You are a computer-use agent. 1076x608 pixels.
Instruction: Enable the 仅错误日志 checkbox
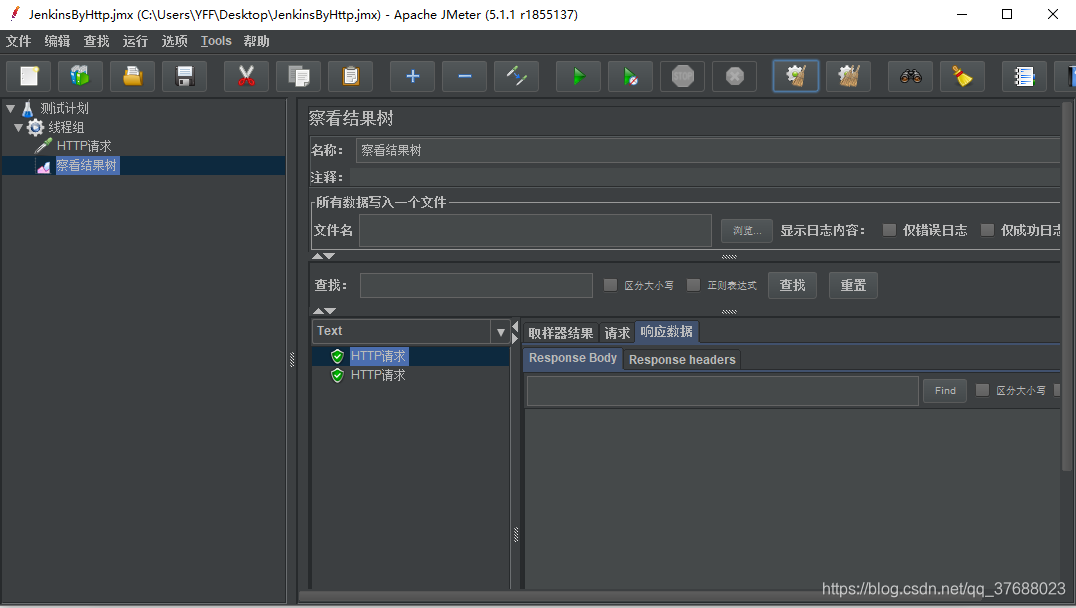(889, 230)
